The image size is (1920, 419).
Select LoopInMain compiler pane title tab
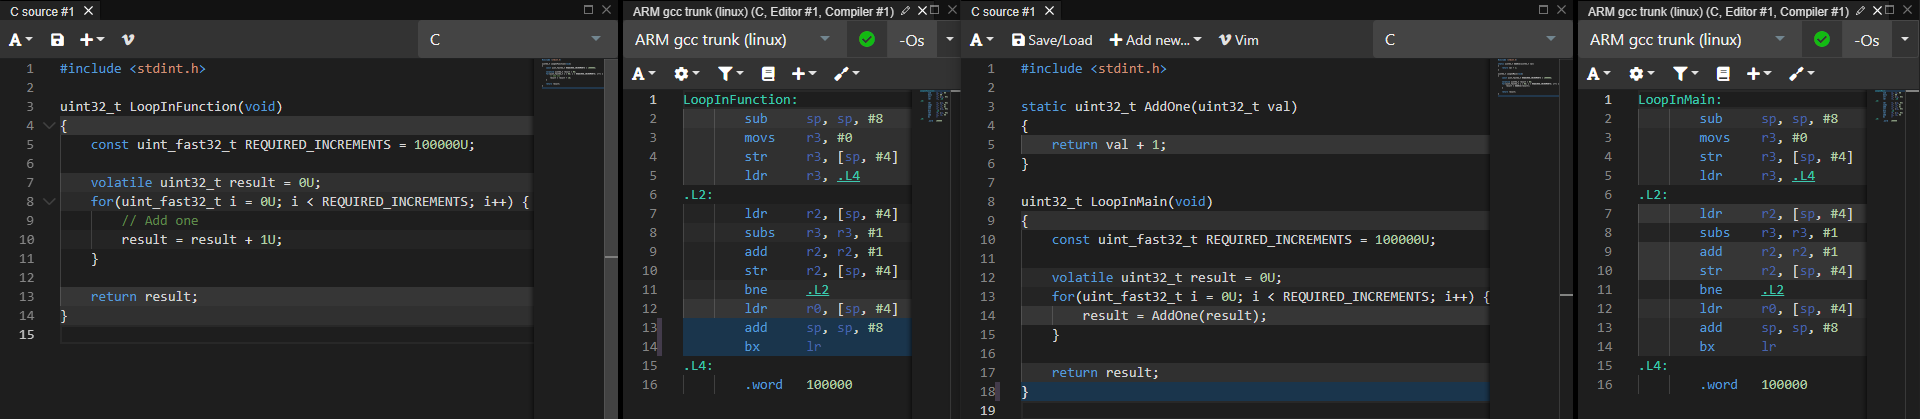click(x=1718, y=11)
